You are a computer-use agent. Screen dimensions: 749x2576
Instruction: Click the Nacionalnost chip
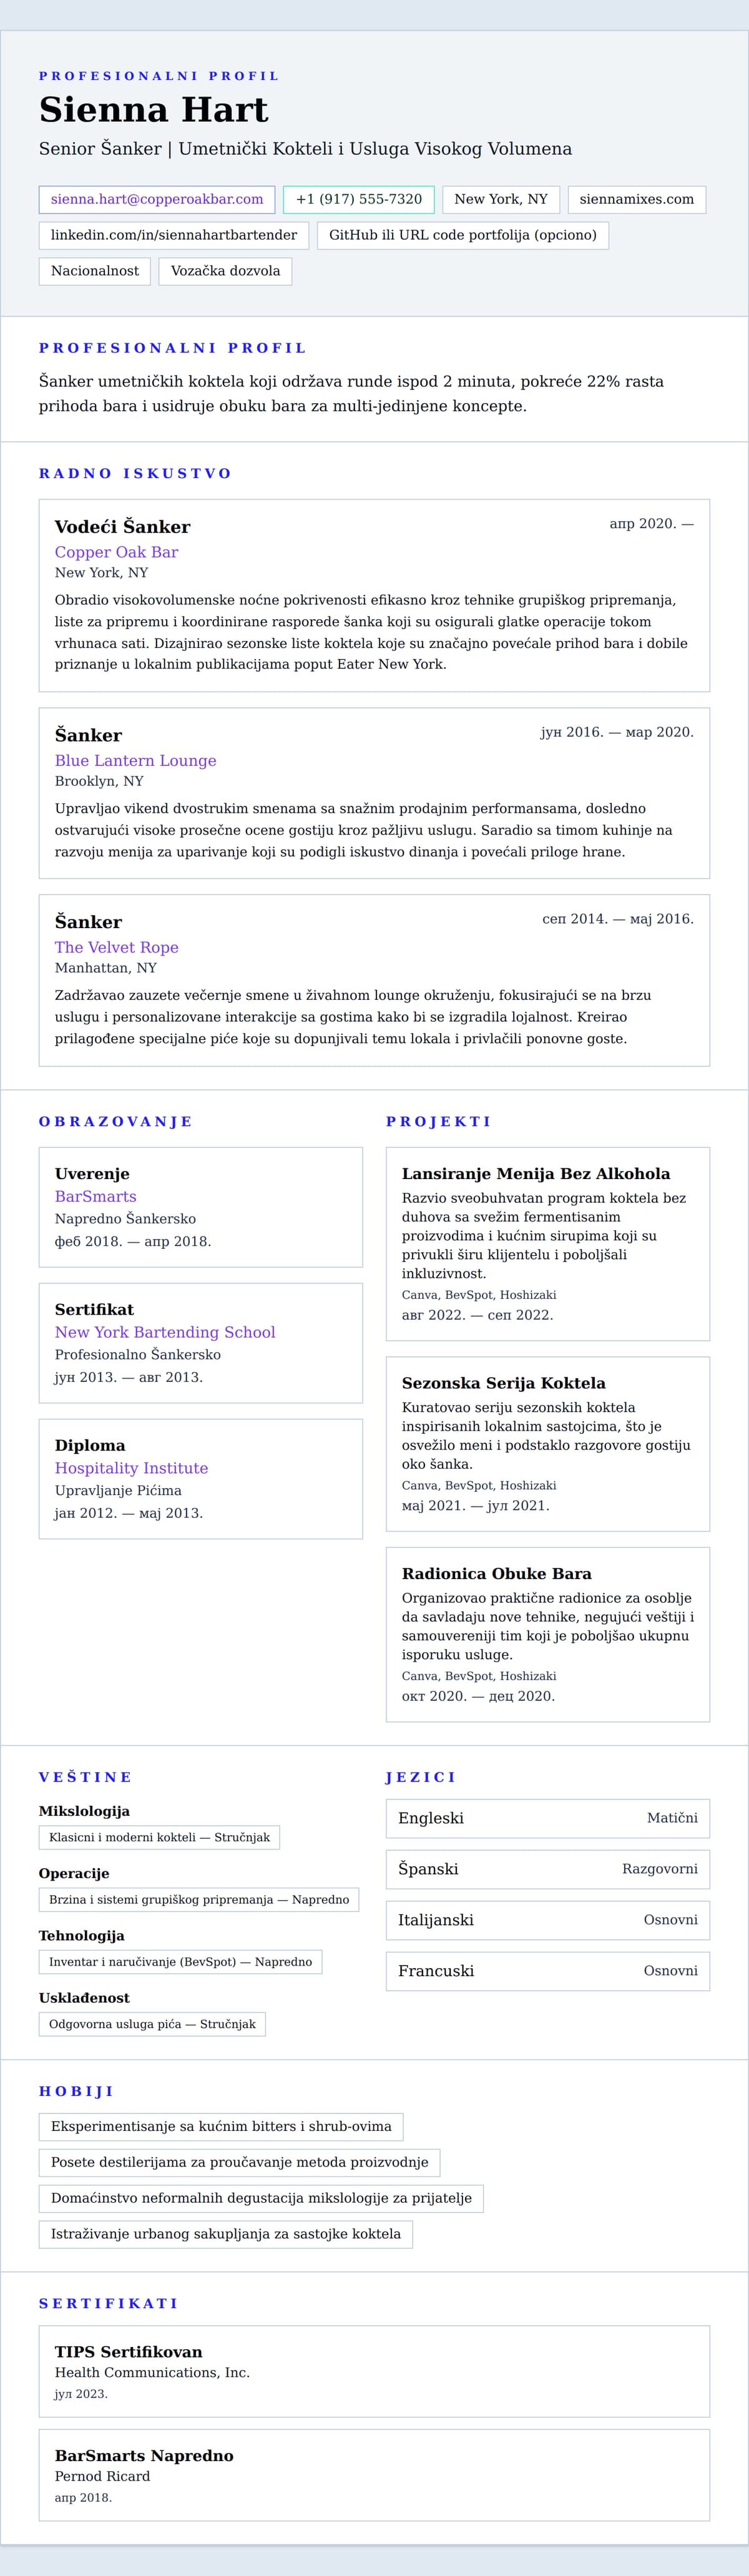tap(95, 272)
